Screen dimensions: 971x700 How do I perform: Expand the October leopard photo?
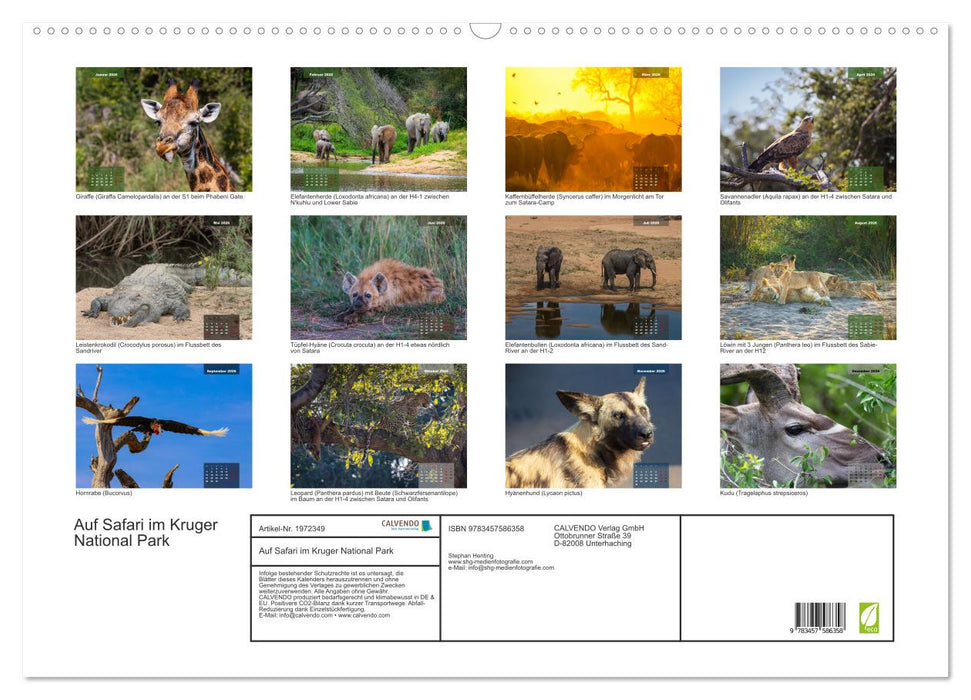coord(378,425)
